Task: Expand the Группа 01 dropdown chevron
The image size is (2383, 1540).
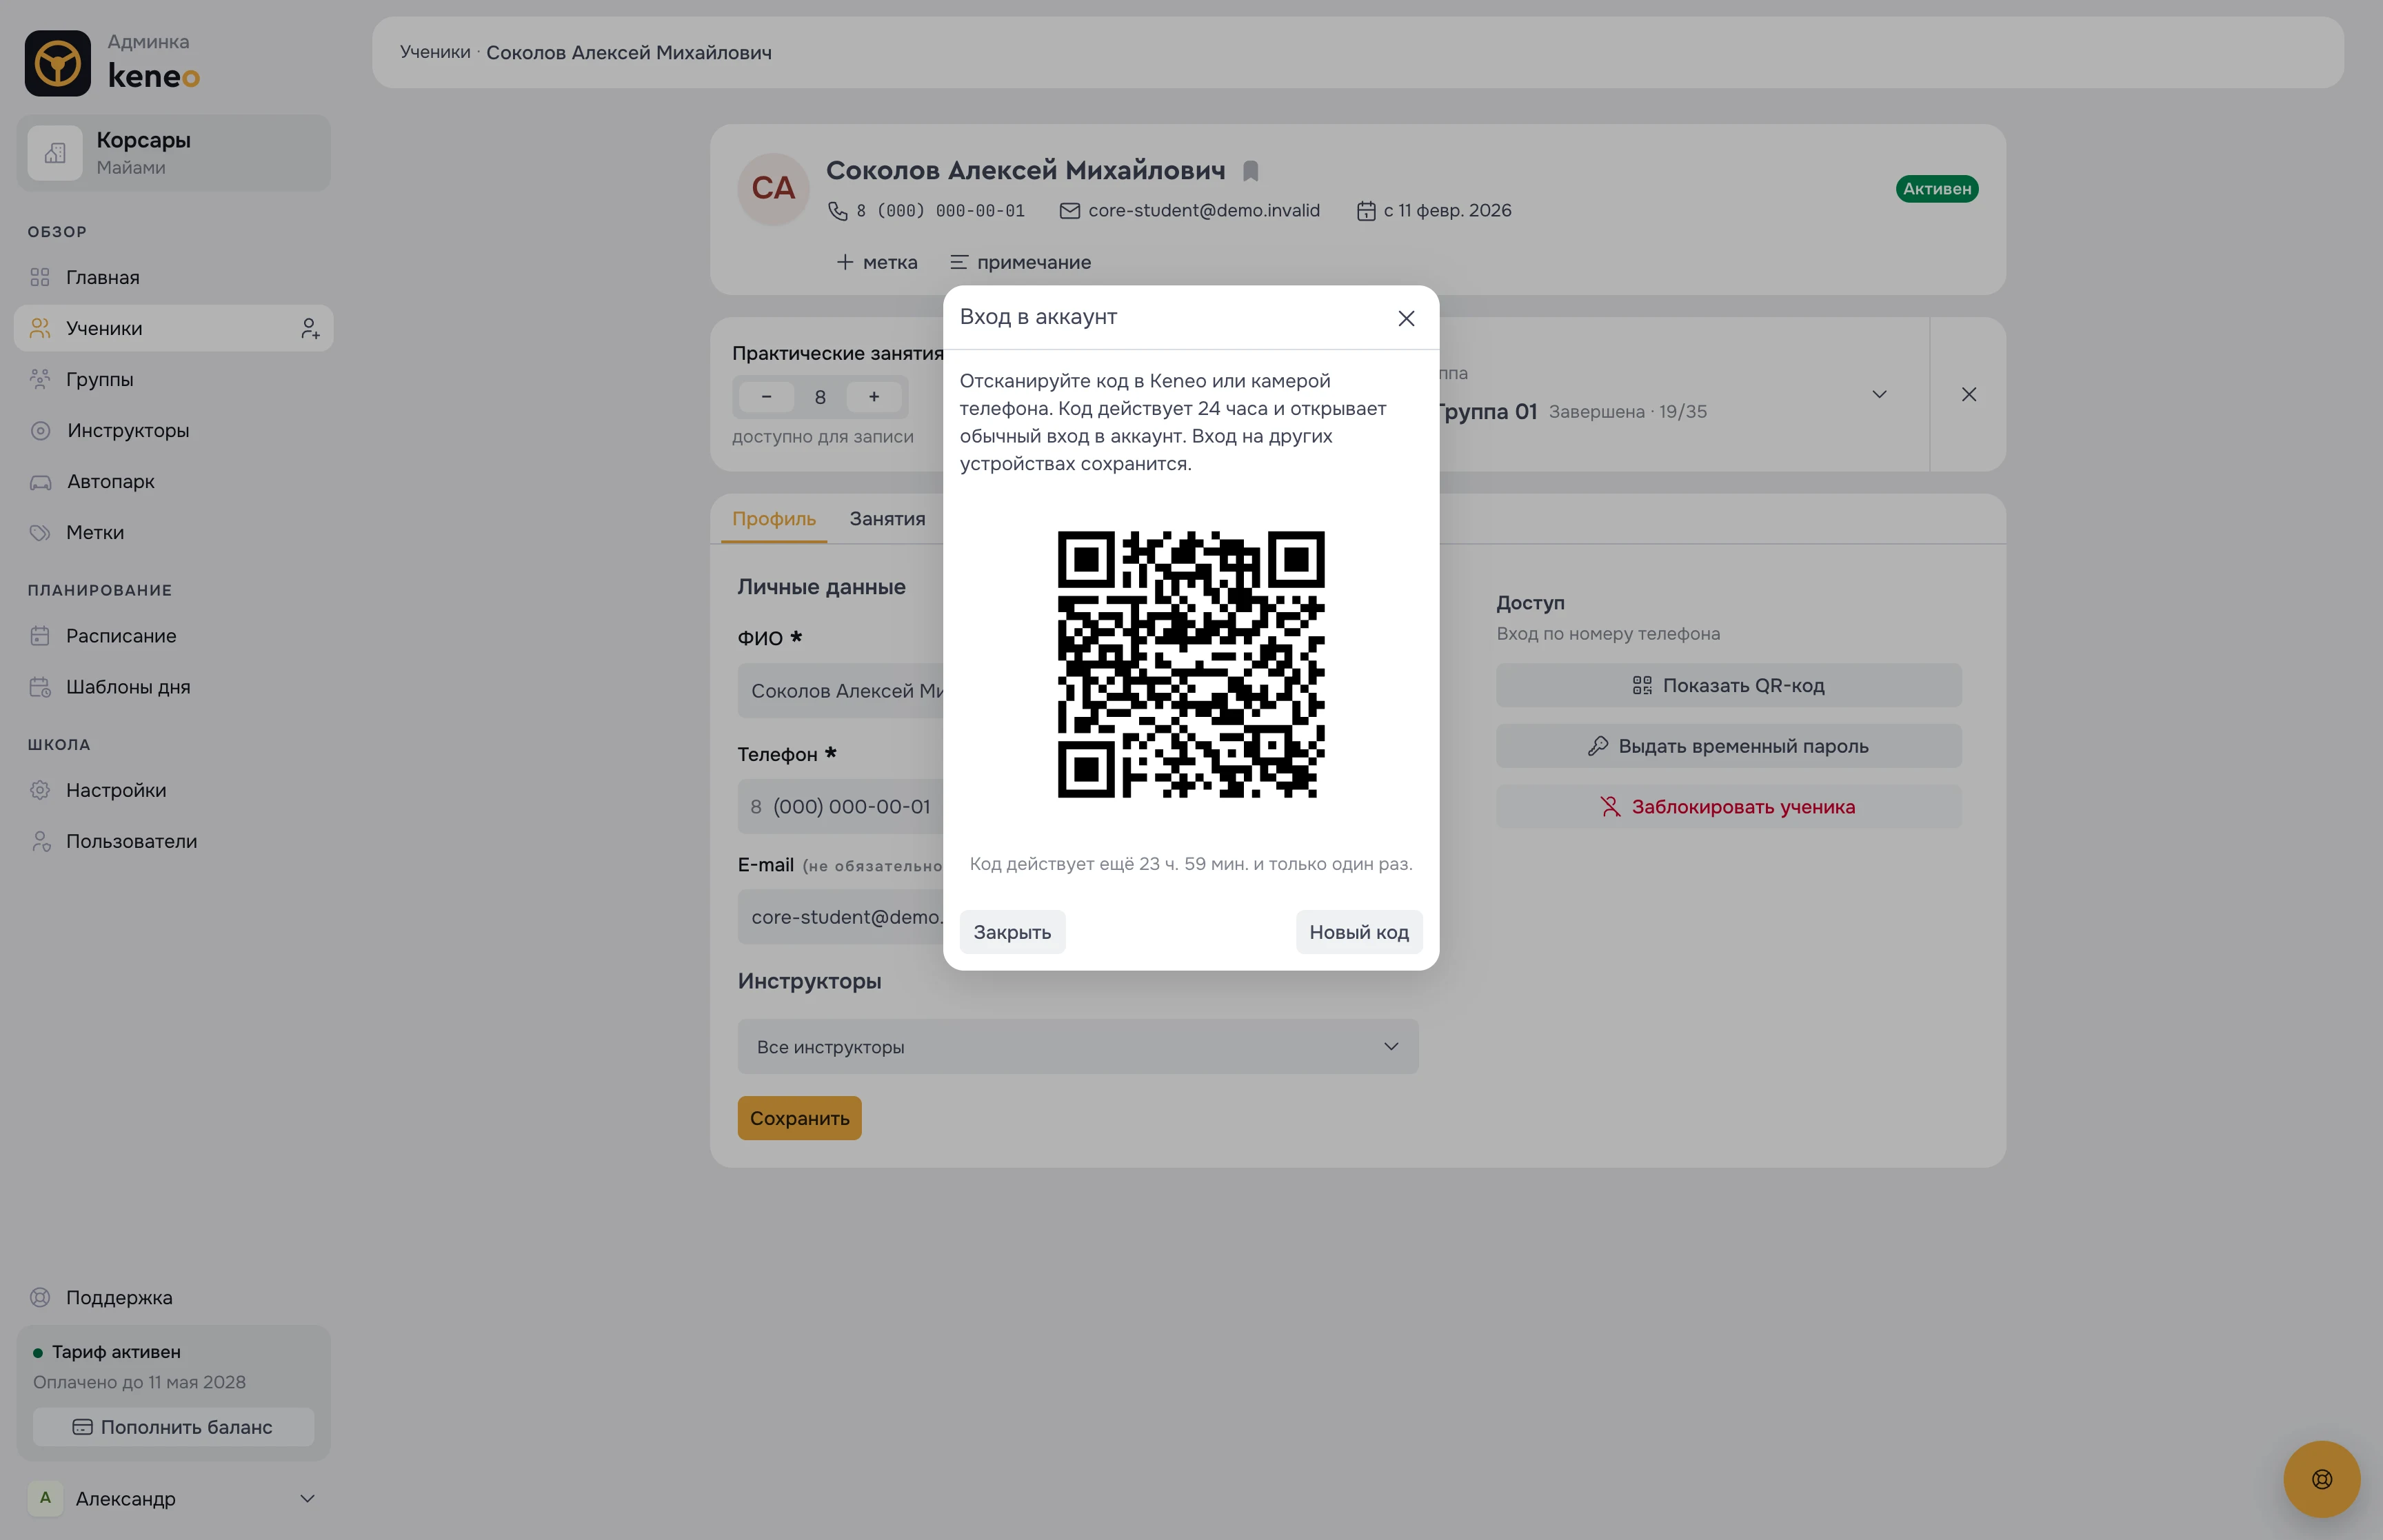Action: [x=1879, y=394]
